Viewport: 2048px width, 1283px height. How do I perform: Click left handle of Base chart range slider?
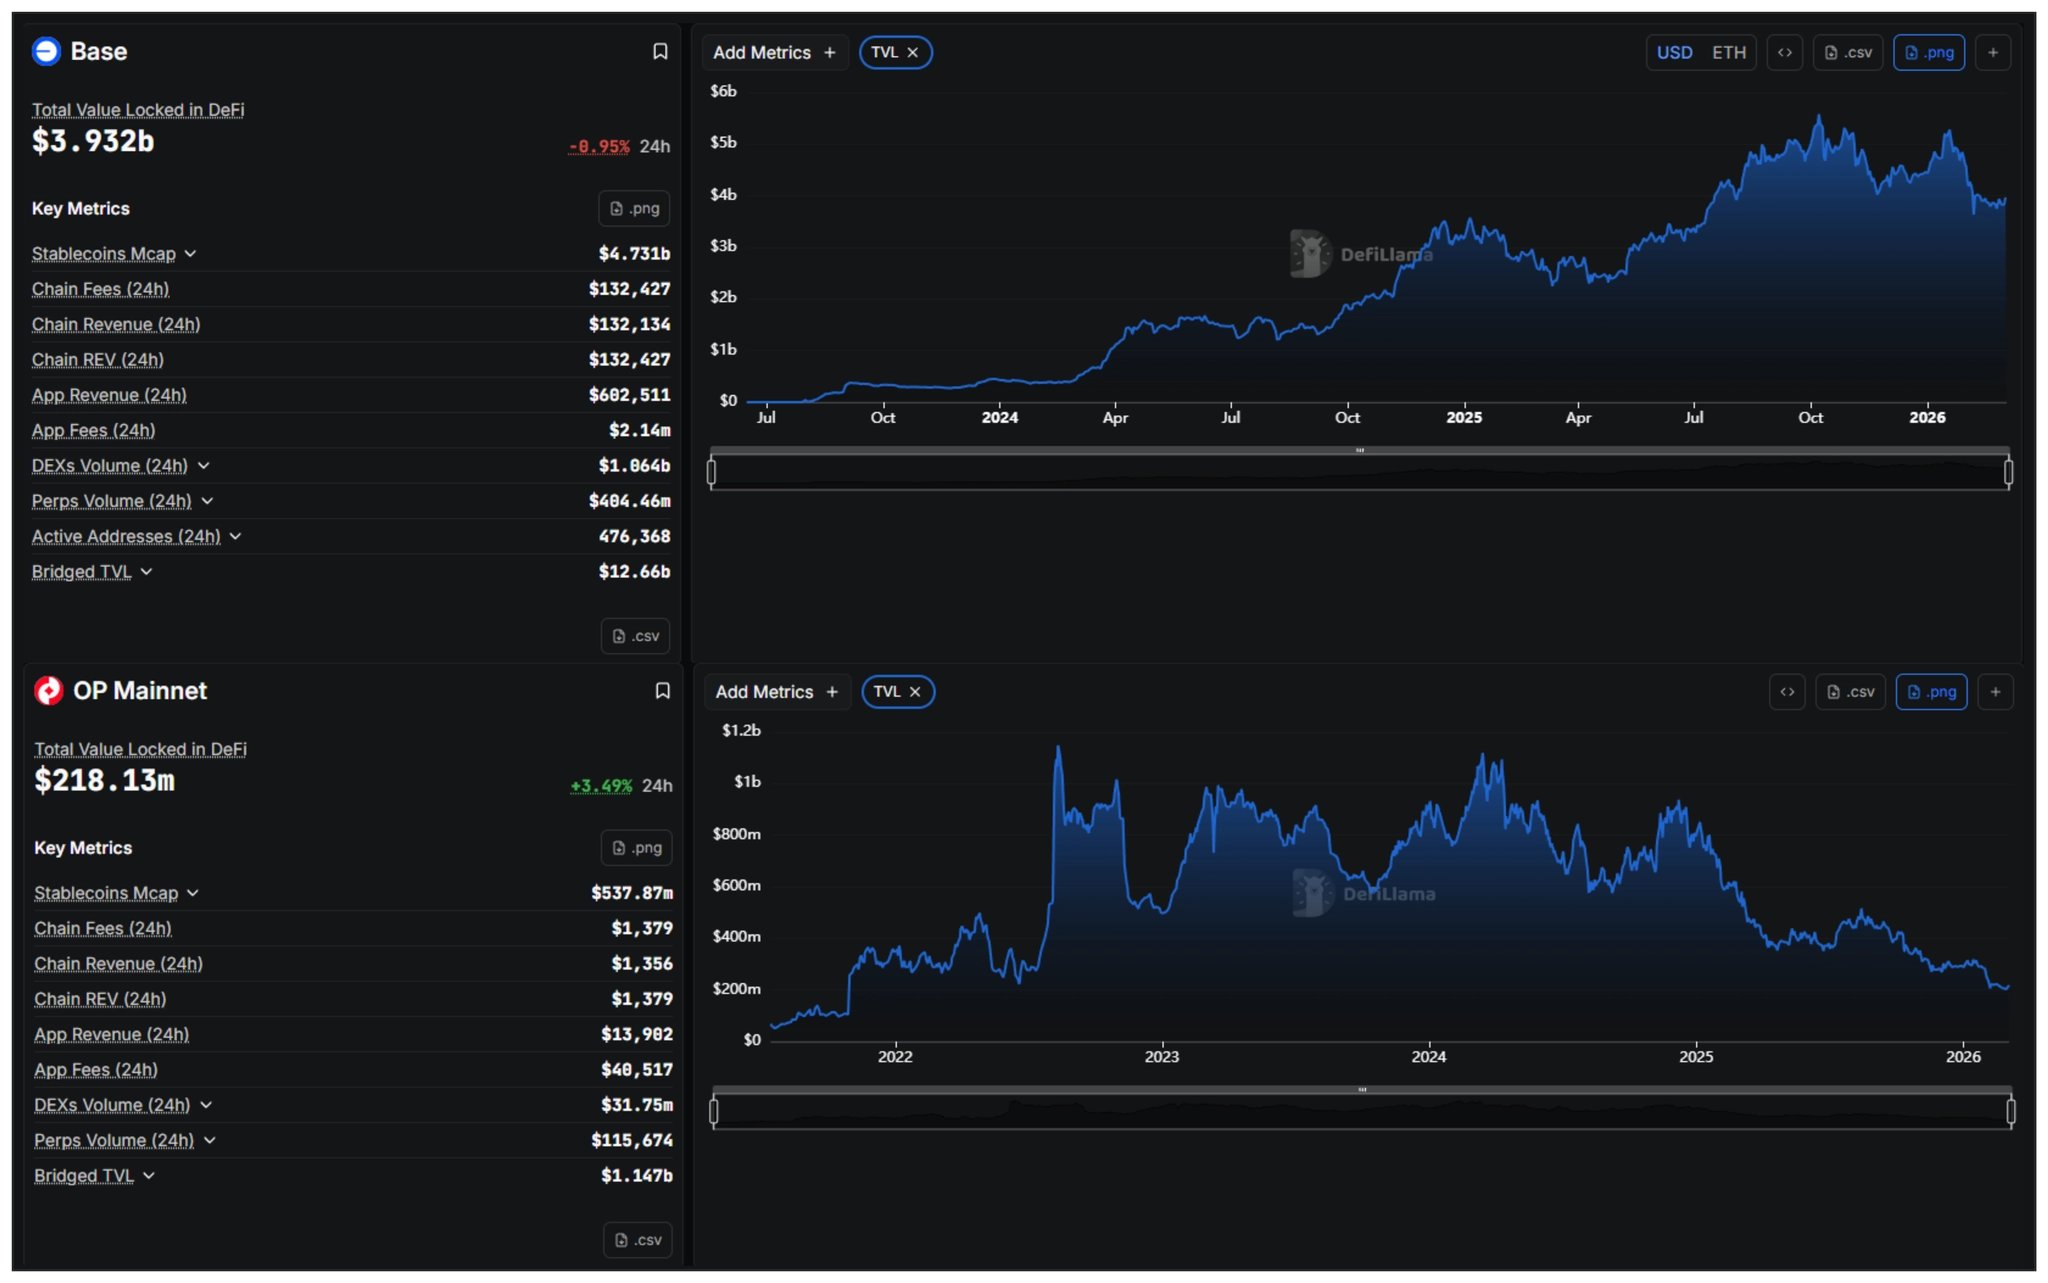click(x=712, y=472)
